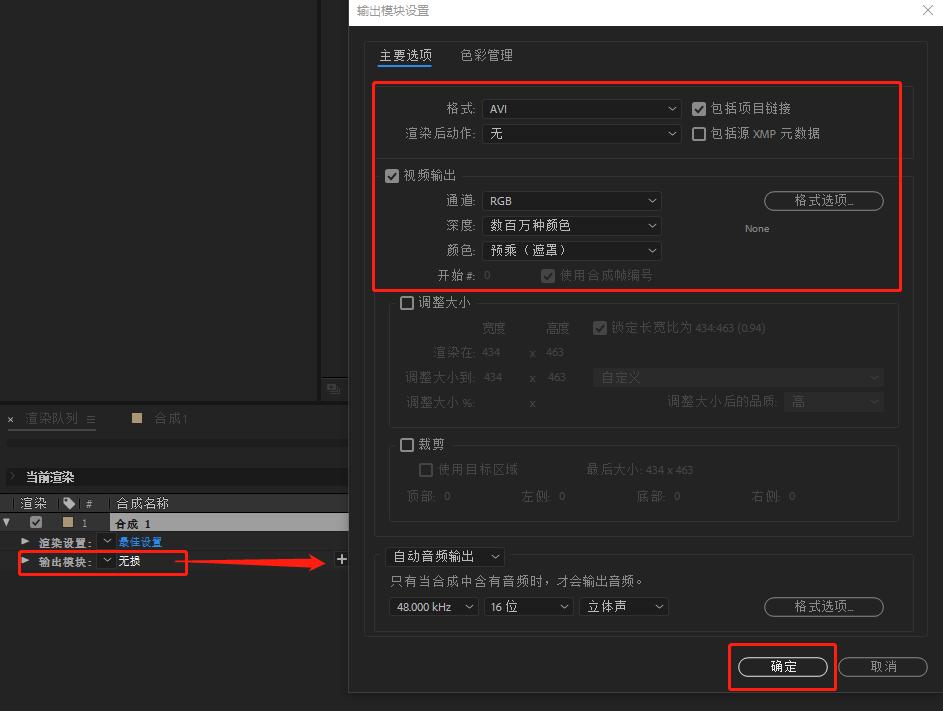Image resolution: width=943 pixels, height=711 pixels.
Task: Enable the 裁剪 checkbox
Action: point(406,444)
